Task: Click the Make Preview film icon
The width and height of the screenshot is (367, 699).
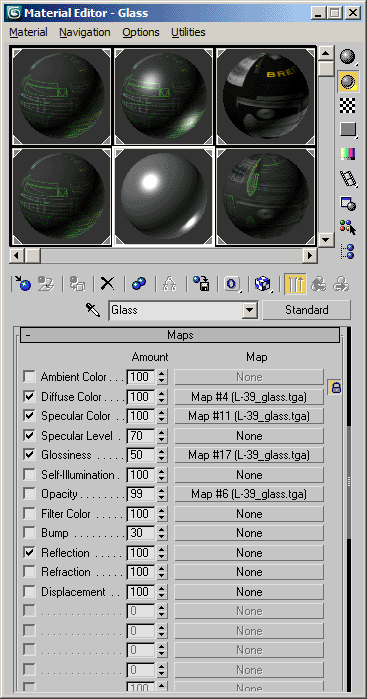Action: (x=347, y=178)
